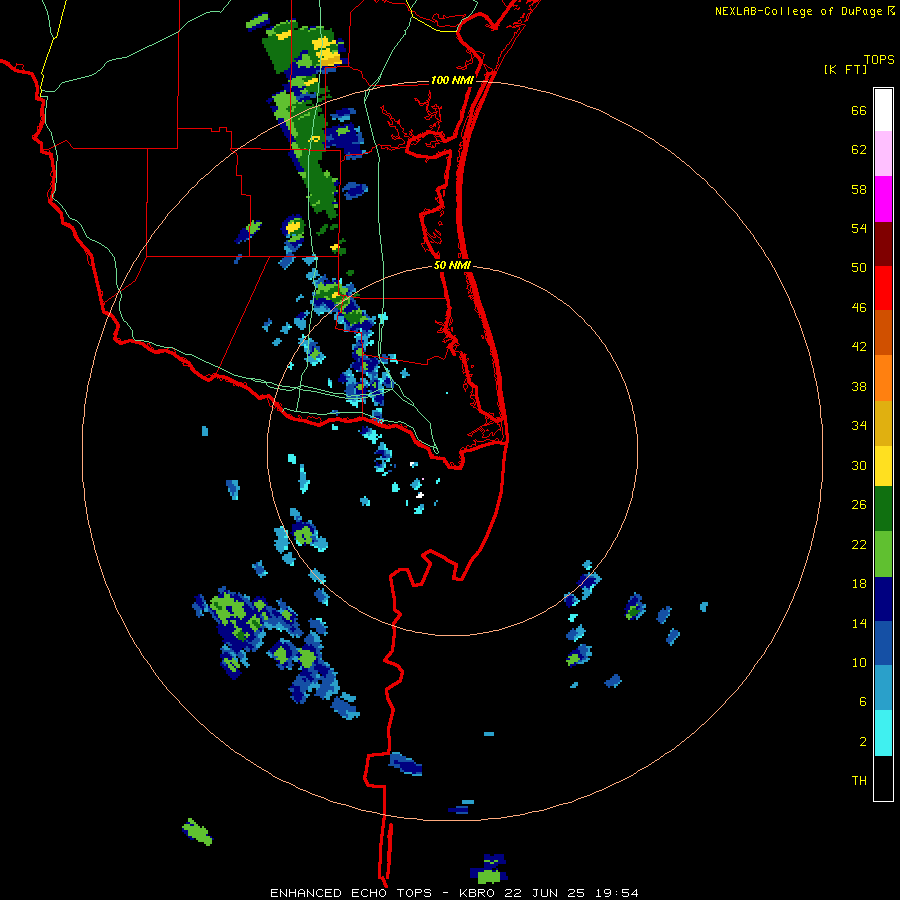Select the black TH legend segment
Viewport: 900px width, 900px height.
(x=883, y=778)
